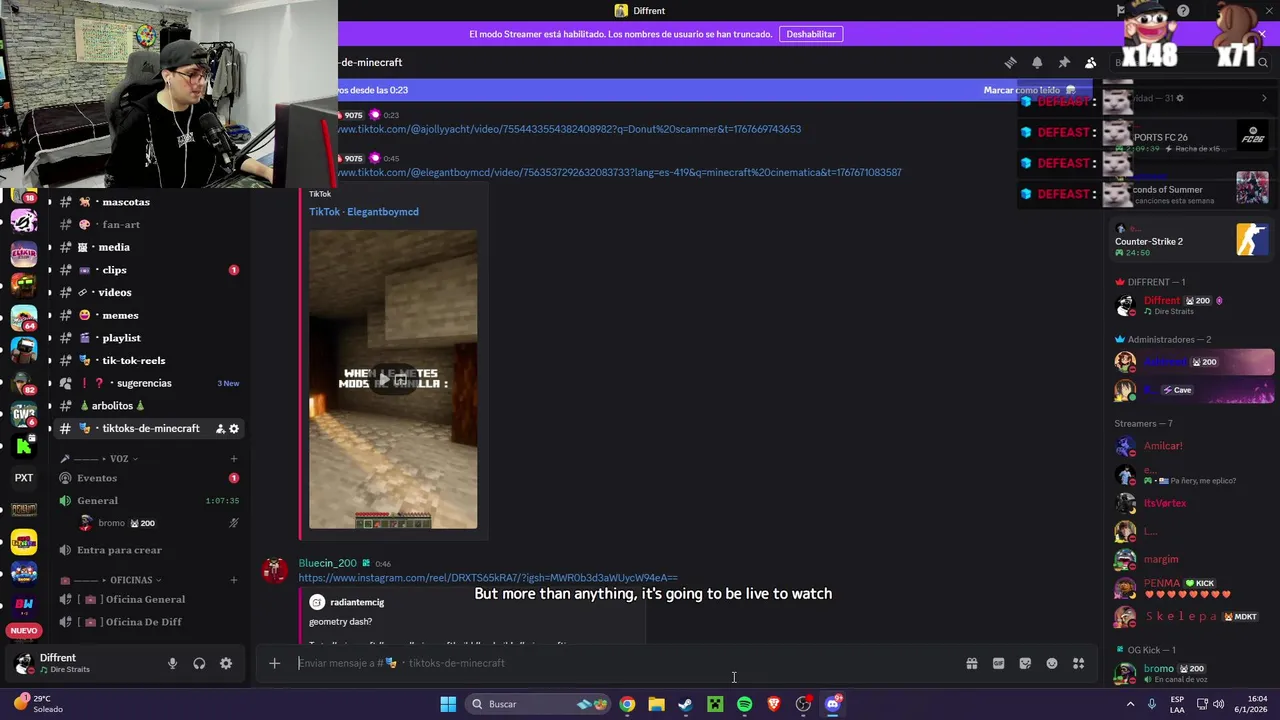The height and width of the screenshot is (720, 1280).
Task: Show hidden system tray icons chevron
Action: point(1131,704)
